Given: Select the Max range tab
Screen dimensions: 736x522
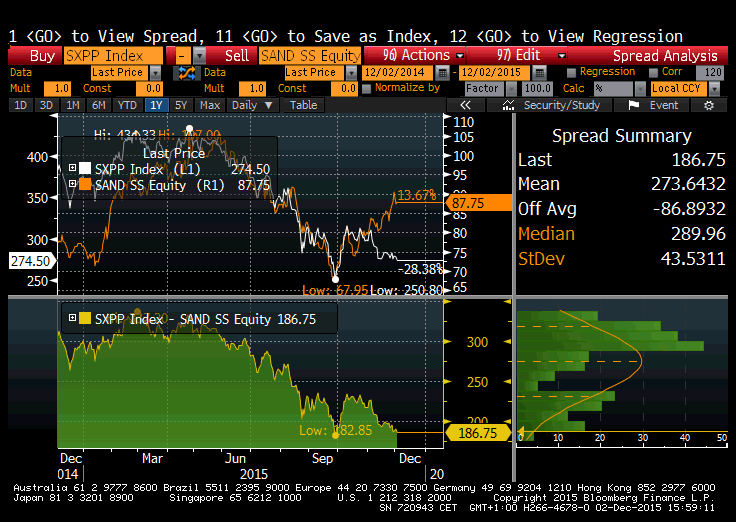Looking at the screenshot, I should point(210,105).
